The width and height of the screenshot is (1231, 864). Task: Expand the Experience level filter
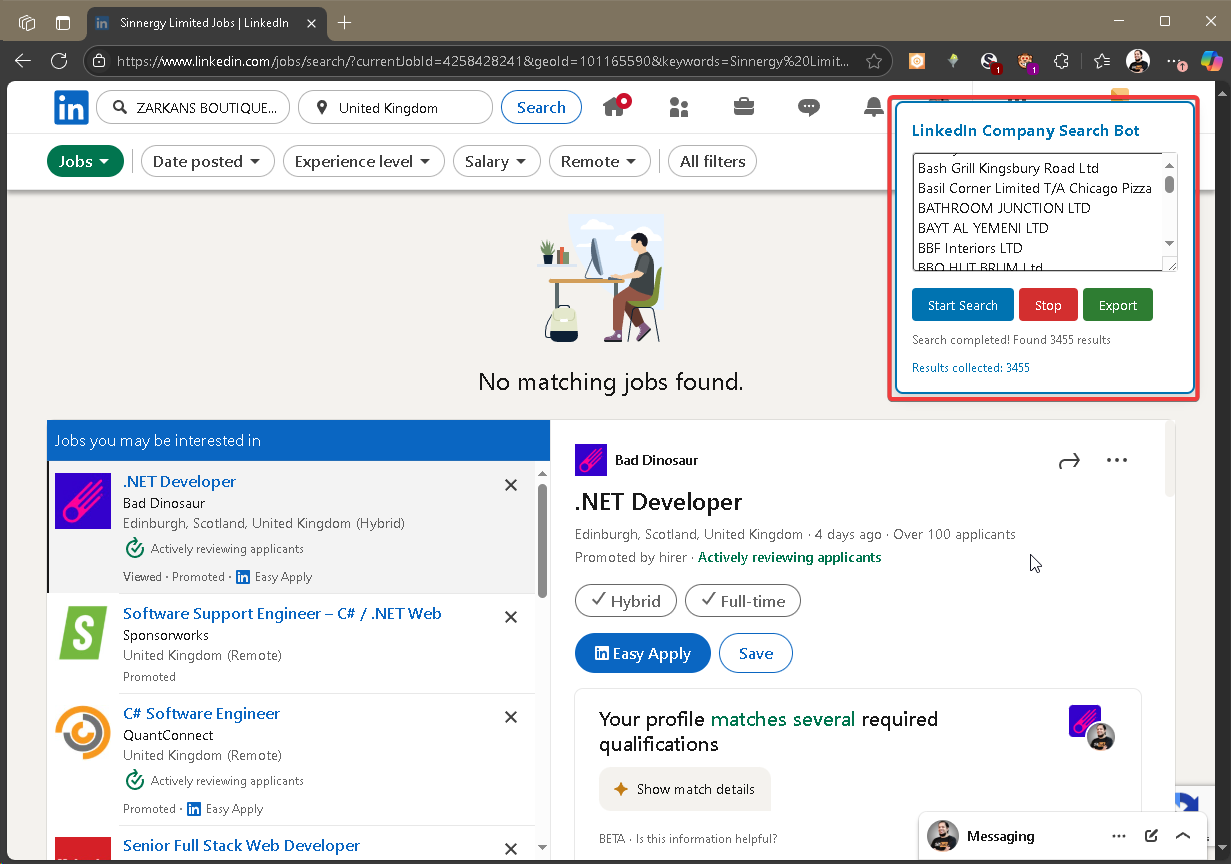point(364,161)
